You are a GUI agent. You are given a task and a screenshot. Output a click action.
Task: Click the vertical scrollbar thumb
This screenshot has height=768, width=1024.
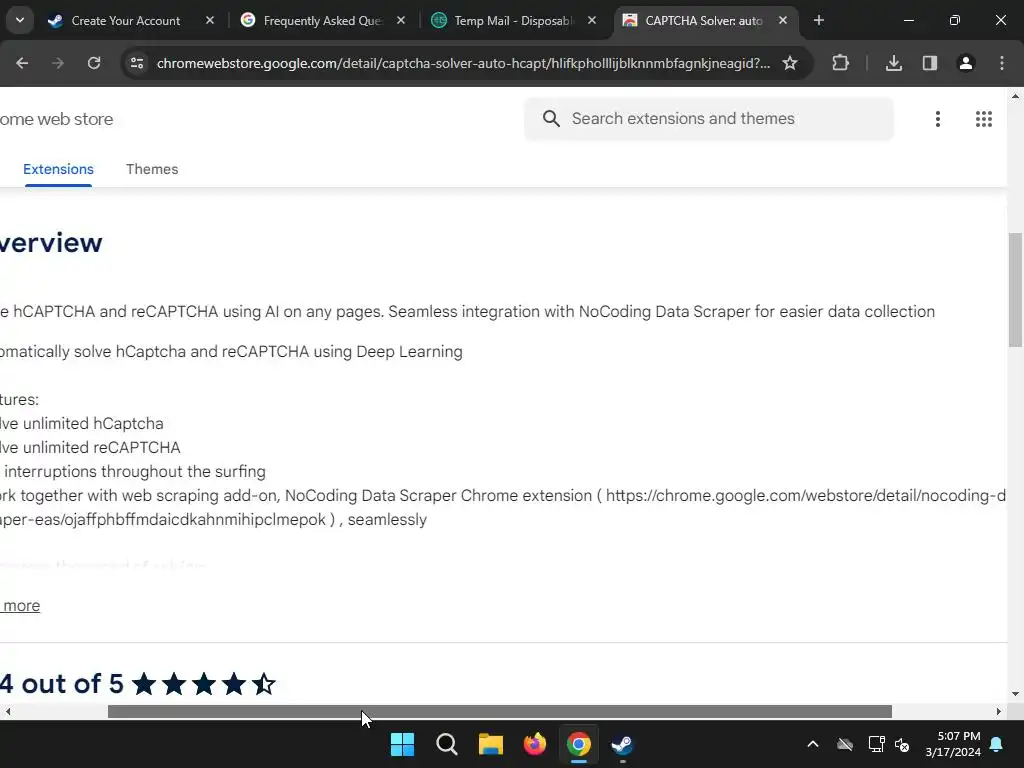(x=1016, y=291)
